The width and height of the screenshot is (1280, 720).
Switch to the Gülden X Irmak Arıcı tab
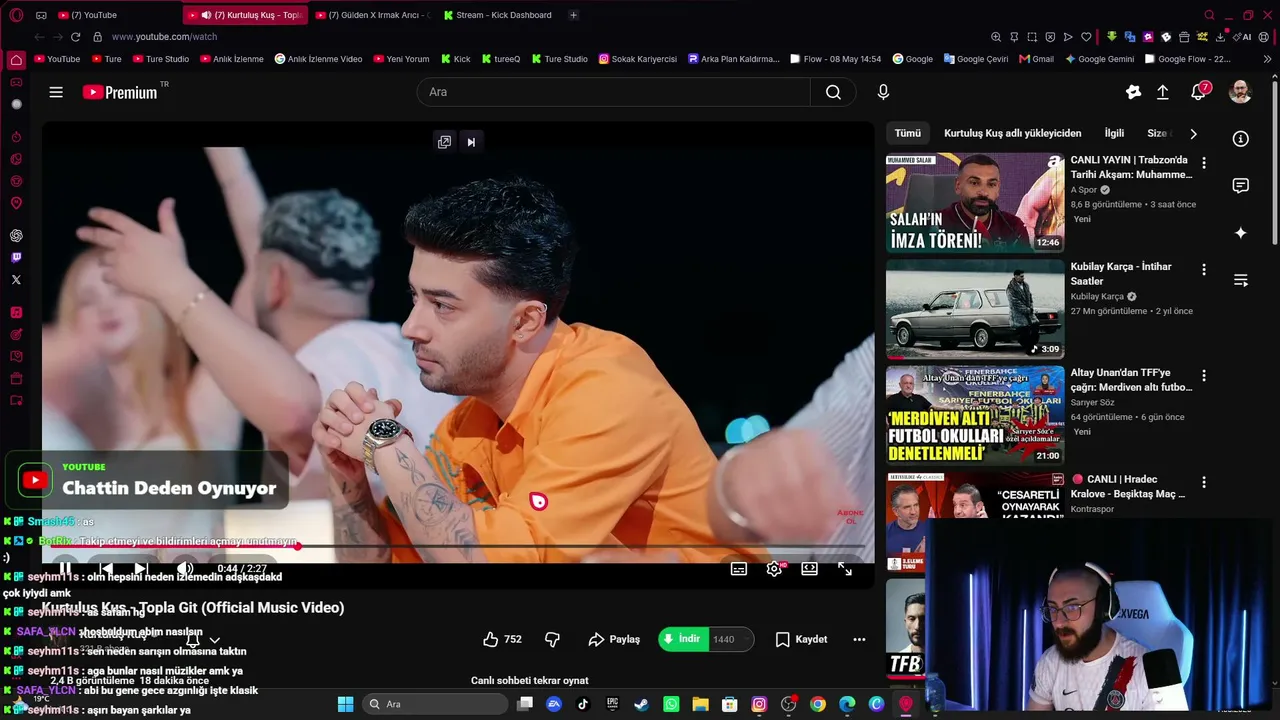(371, 15)
